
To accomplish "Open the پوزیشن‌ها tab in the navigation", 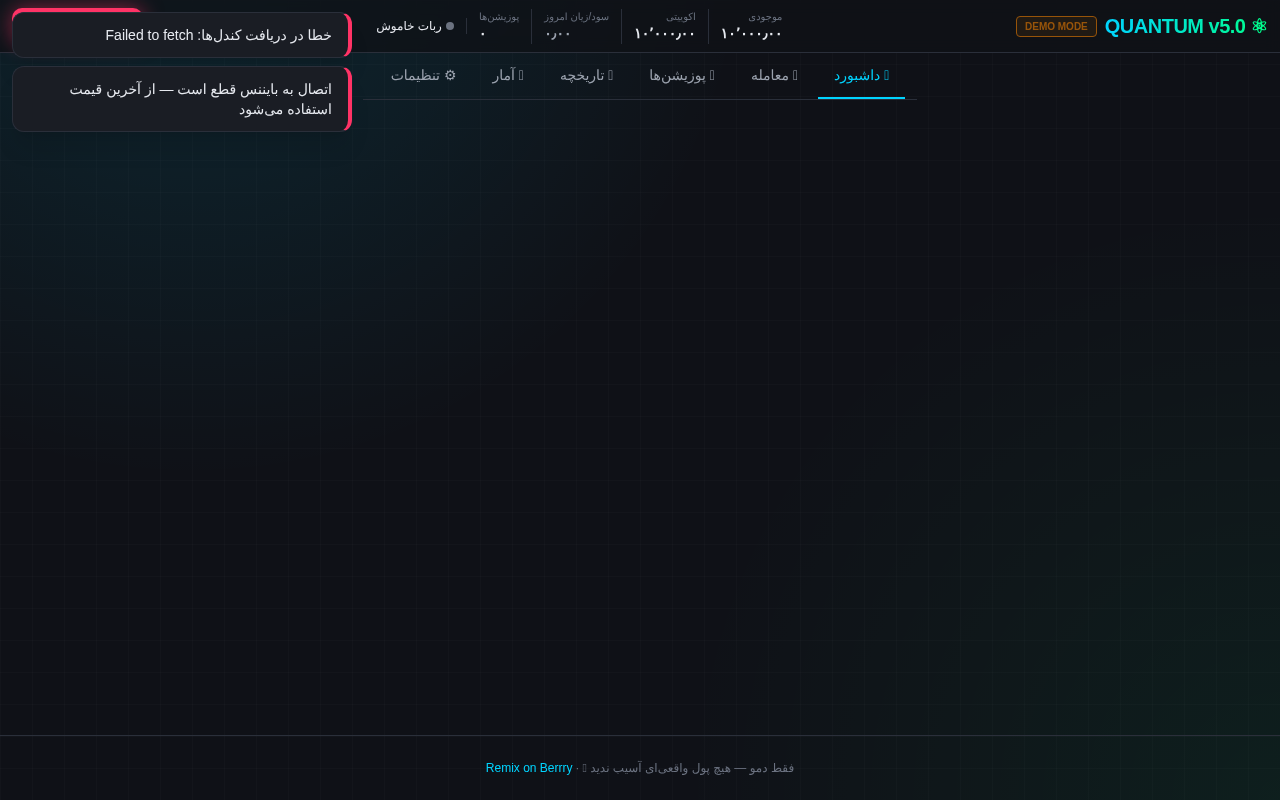I will 682,75.
